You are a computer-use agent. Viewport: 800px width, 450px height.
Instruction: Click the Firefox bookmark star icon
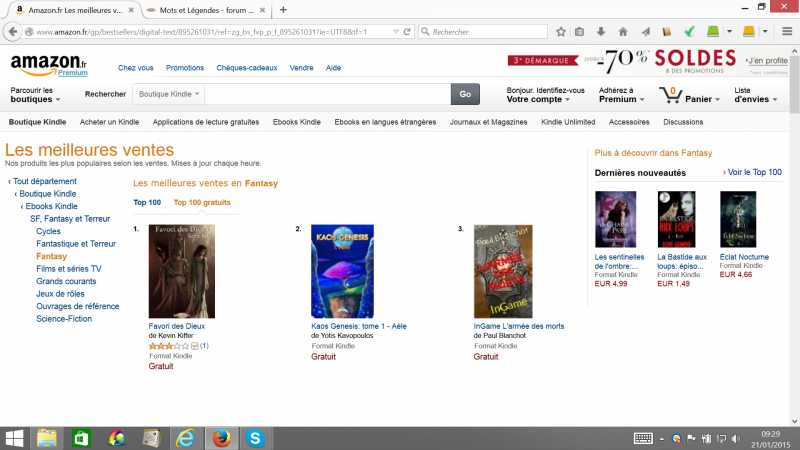point(561,32)
